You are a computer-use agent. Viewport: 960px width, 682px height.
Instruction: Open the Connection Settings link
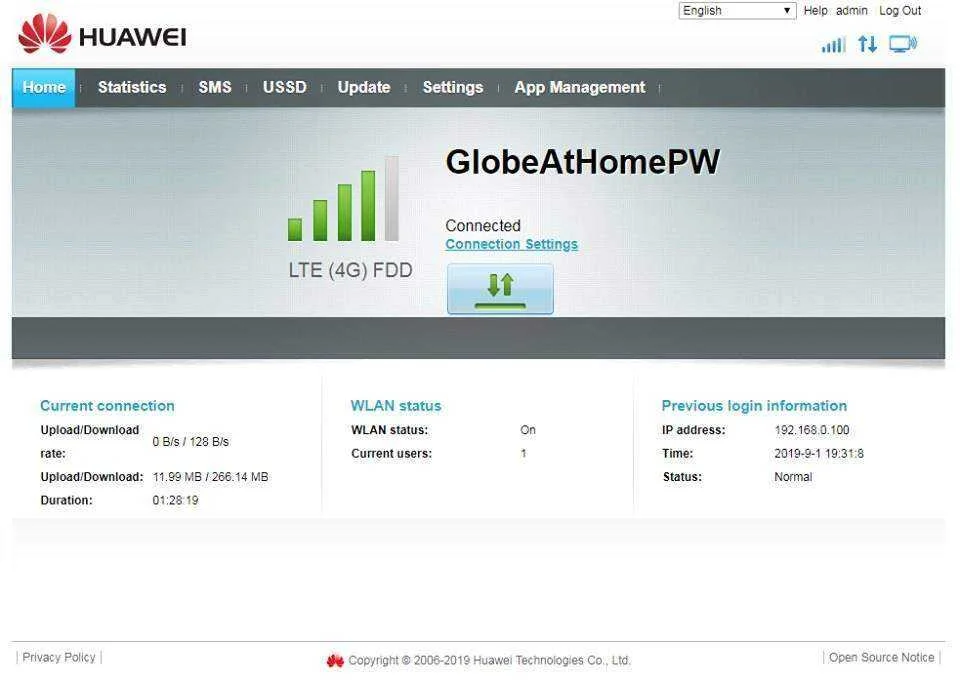point(511,244)
